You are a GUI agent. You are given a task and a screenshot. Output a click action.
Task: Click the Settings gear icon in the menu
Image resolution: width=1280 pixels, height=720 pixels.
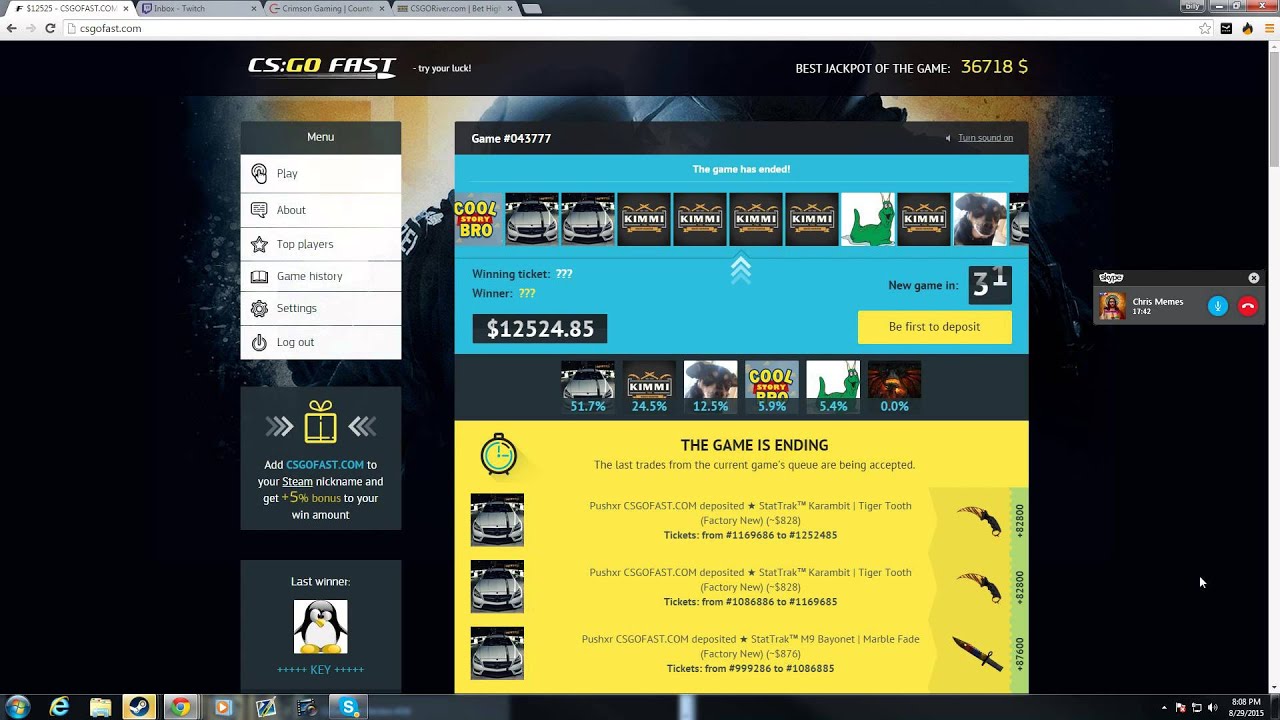pyautogui.click(x=259, y=308)
